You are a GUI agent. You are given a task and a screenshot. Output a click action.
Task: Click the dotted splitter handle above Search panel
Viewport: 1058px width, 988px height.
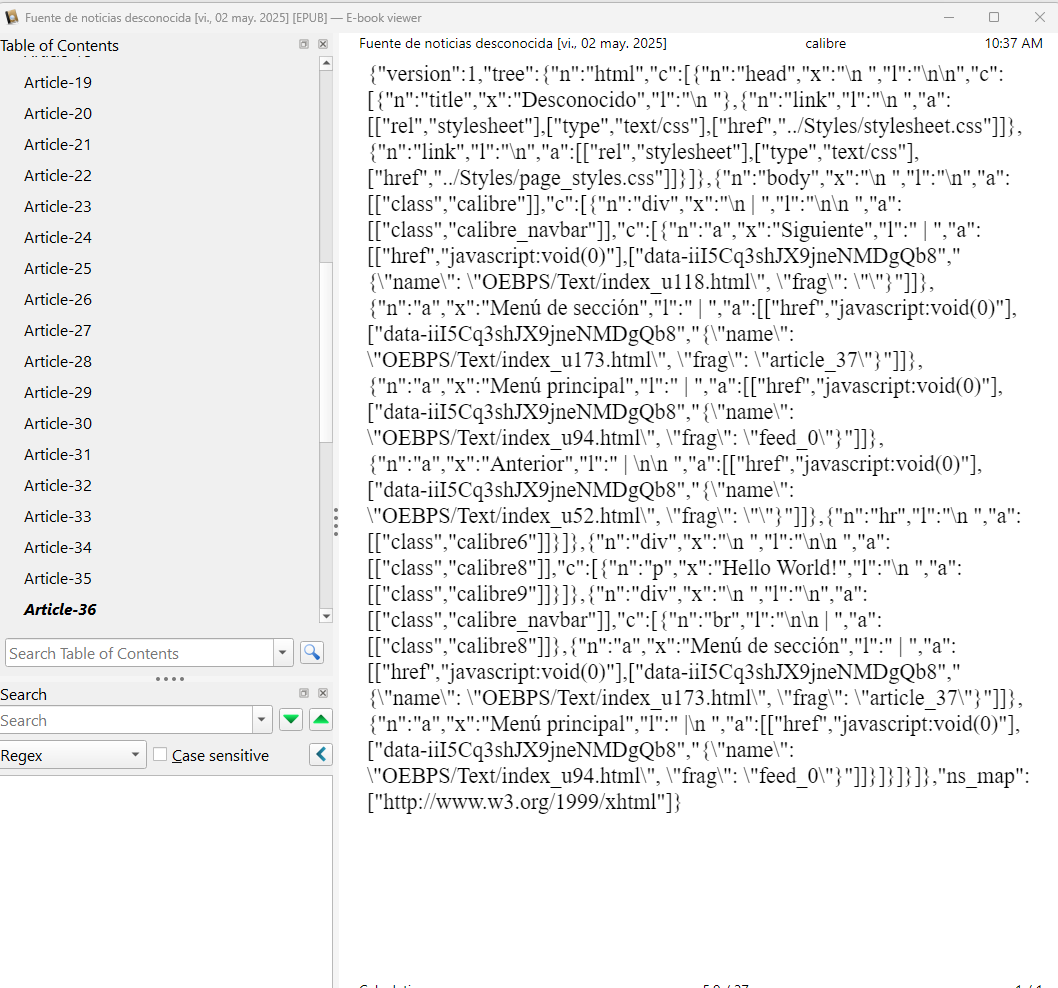170,679
